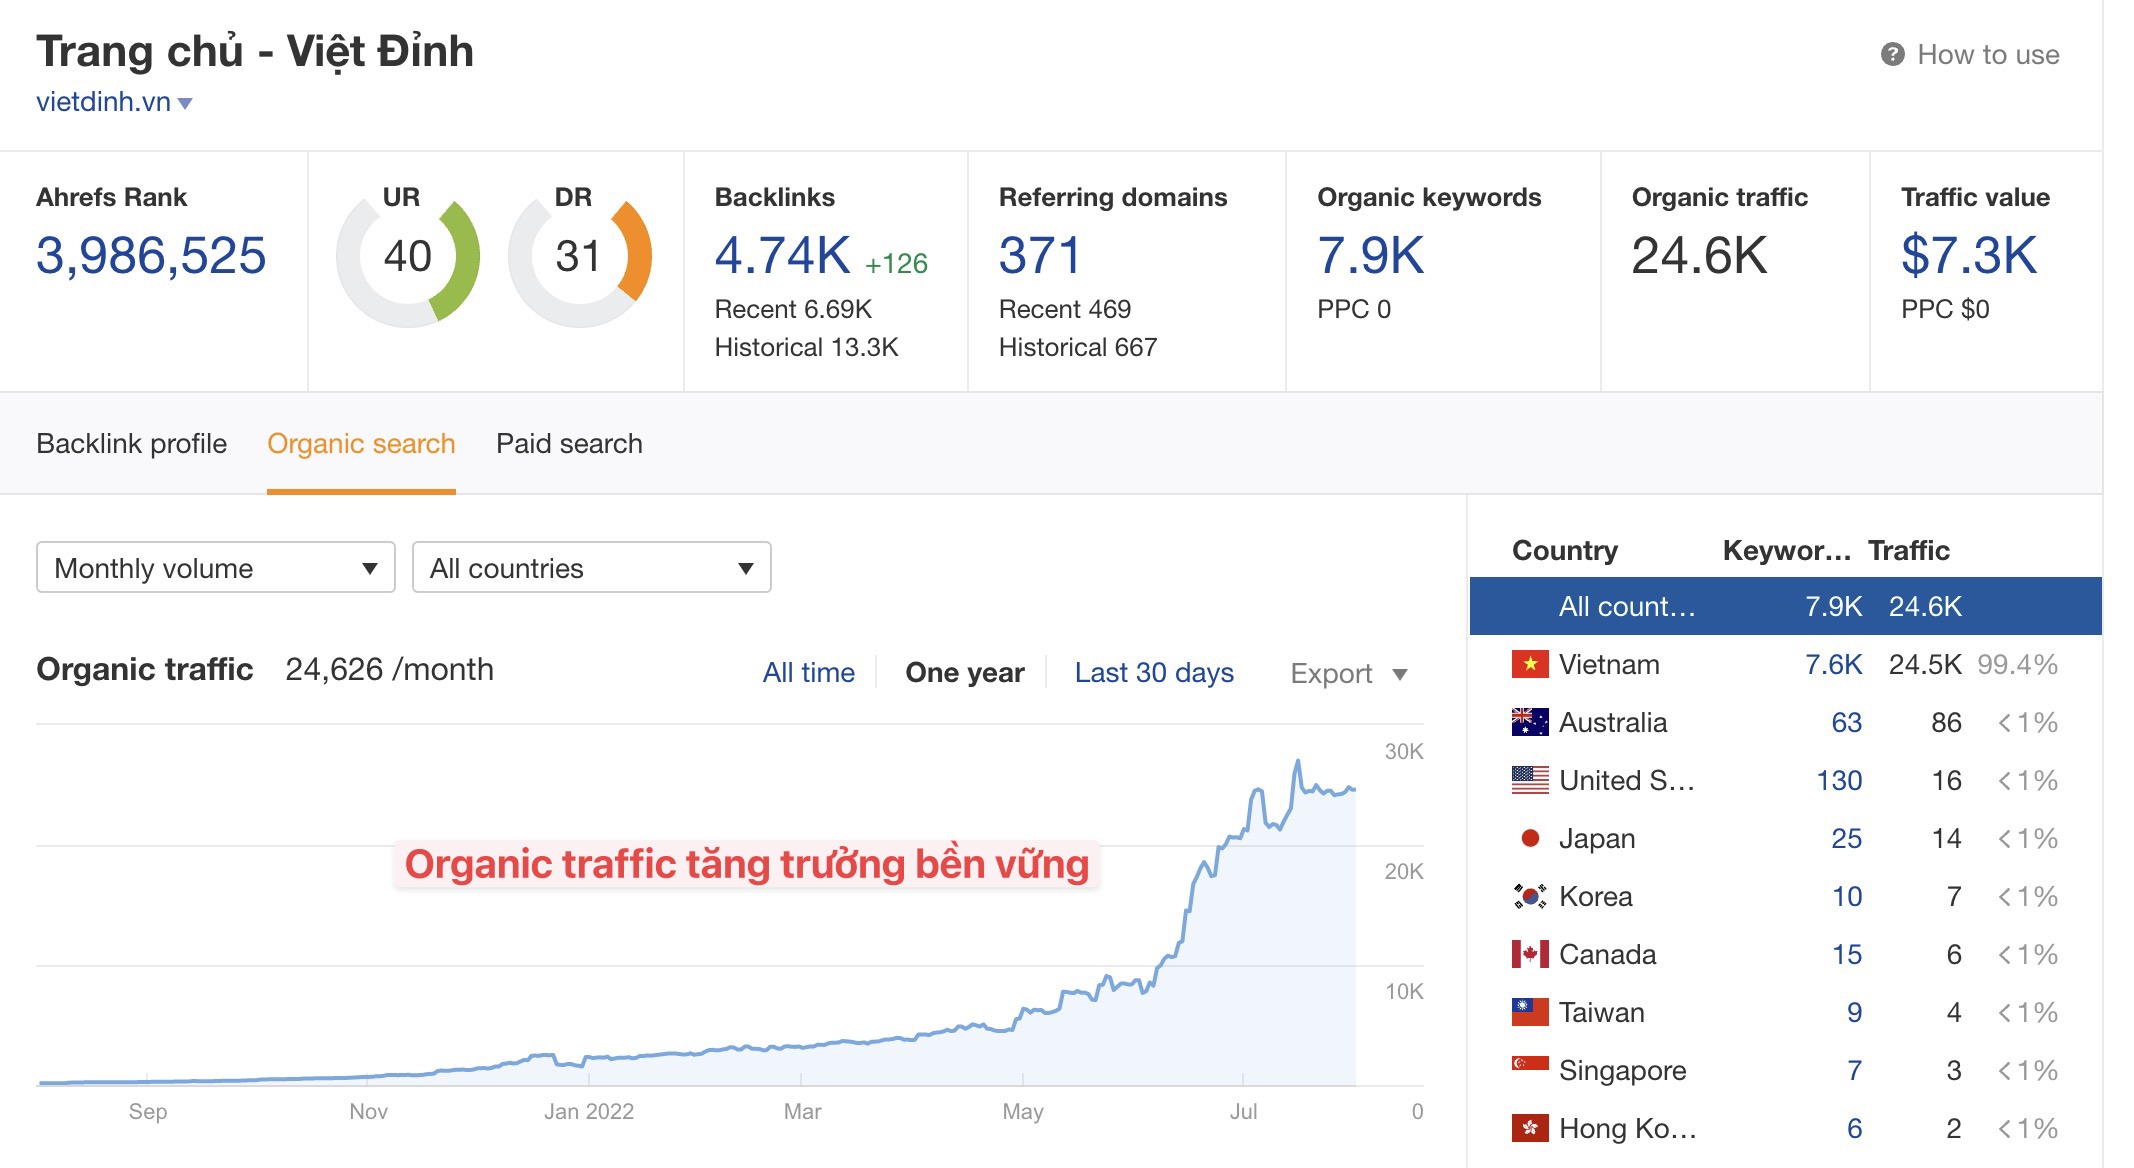Select the Organic search tab
This screenshot has height=1168, width=2134.
[361, 443]
